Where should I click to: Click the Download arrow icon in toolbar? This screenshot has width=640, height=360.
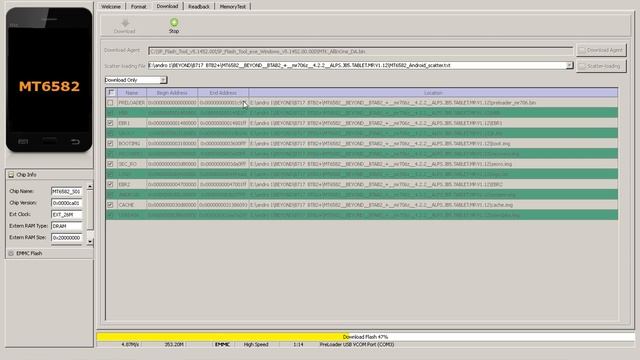pyautogui.click(x=125, y=23)
